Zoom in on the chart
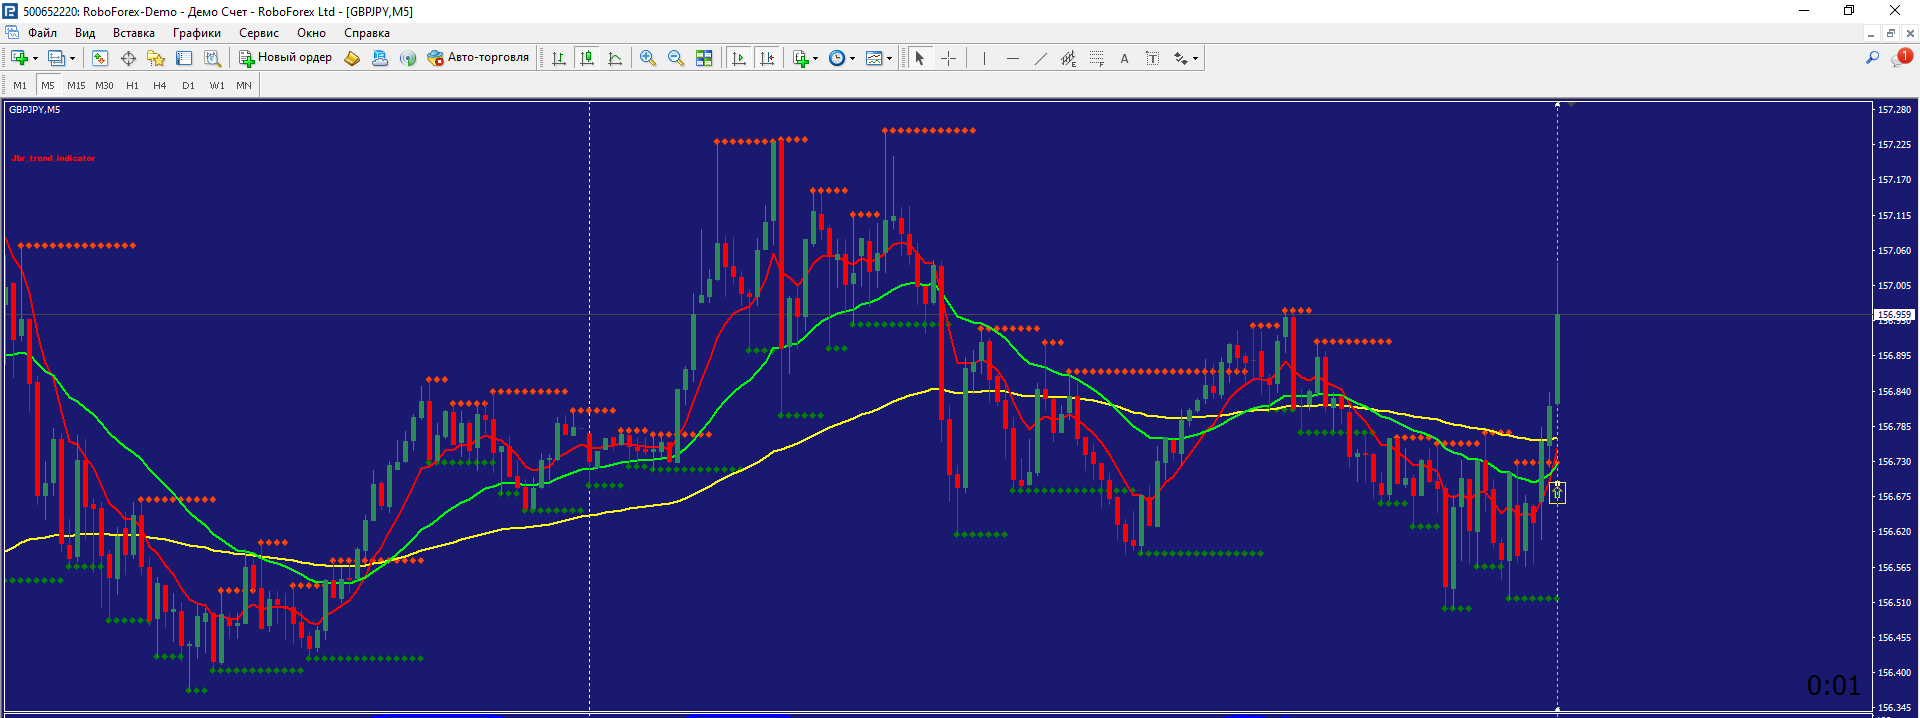The height and width of the screenshot is (718, 1920). tap(648, 58)
